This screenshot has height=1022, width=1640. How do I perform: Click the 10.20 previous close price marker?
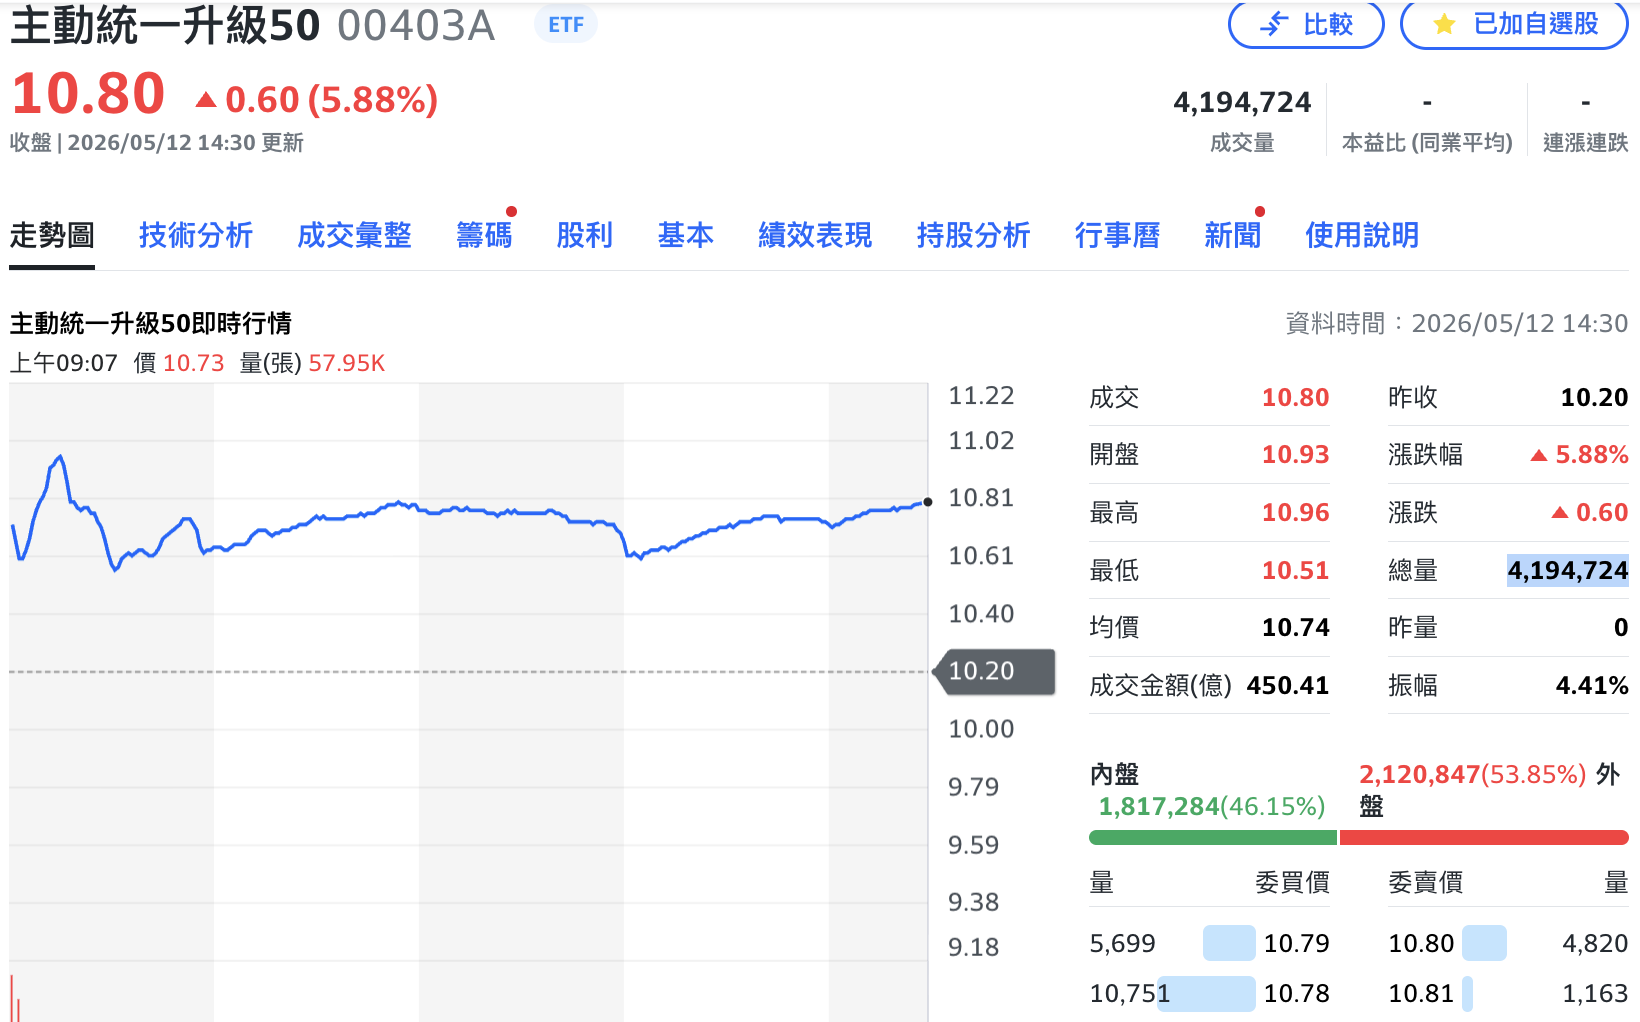pos(993,671)
